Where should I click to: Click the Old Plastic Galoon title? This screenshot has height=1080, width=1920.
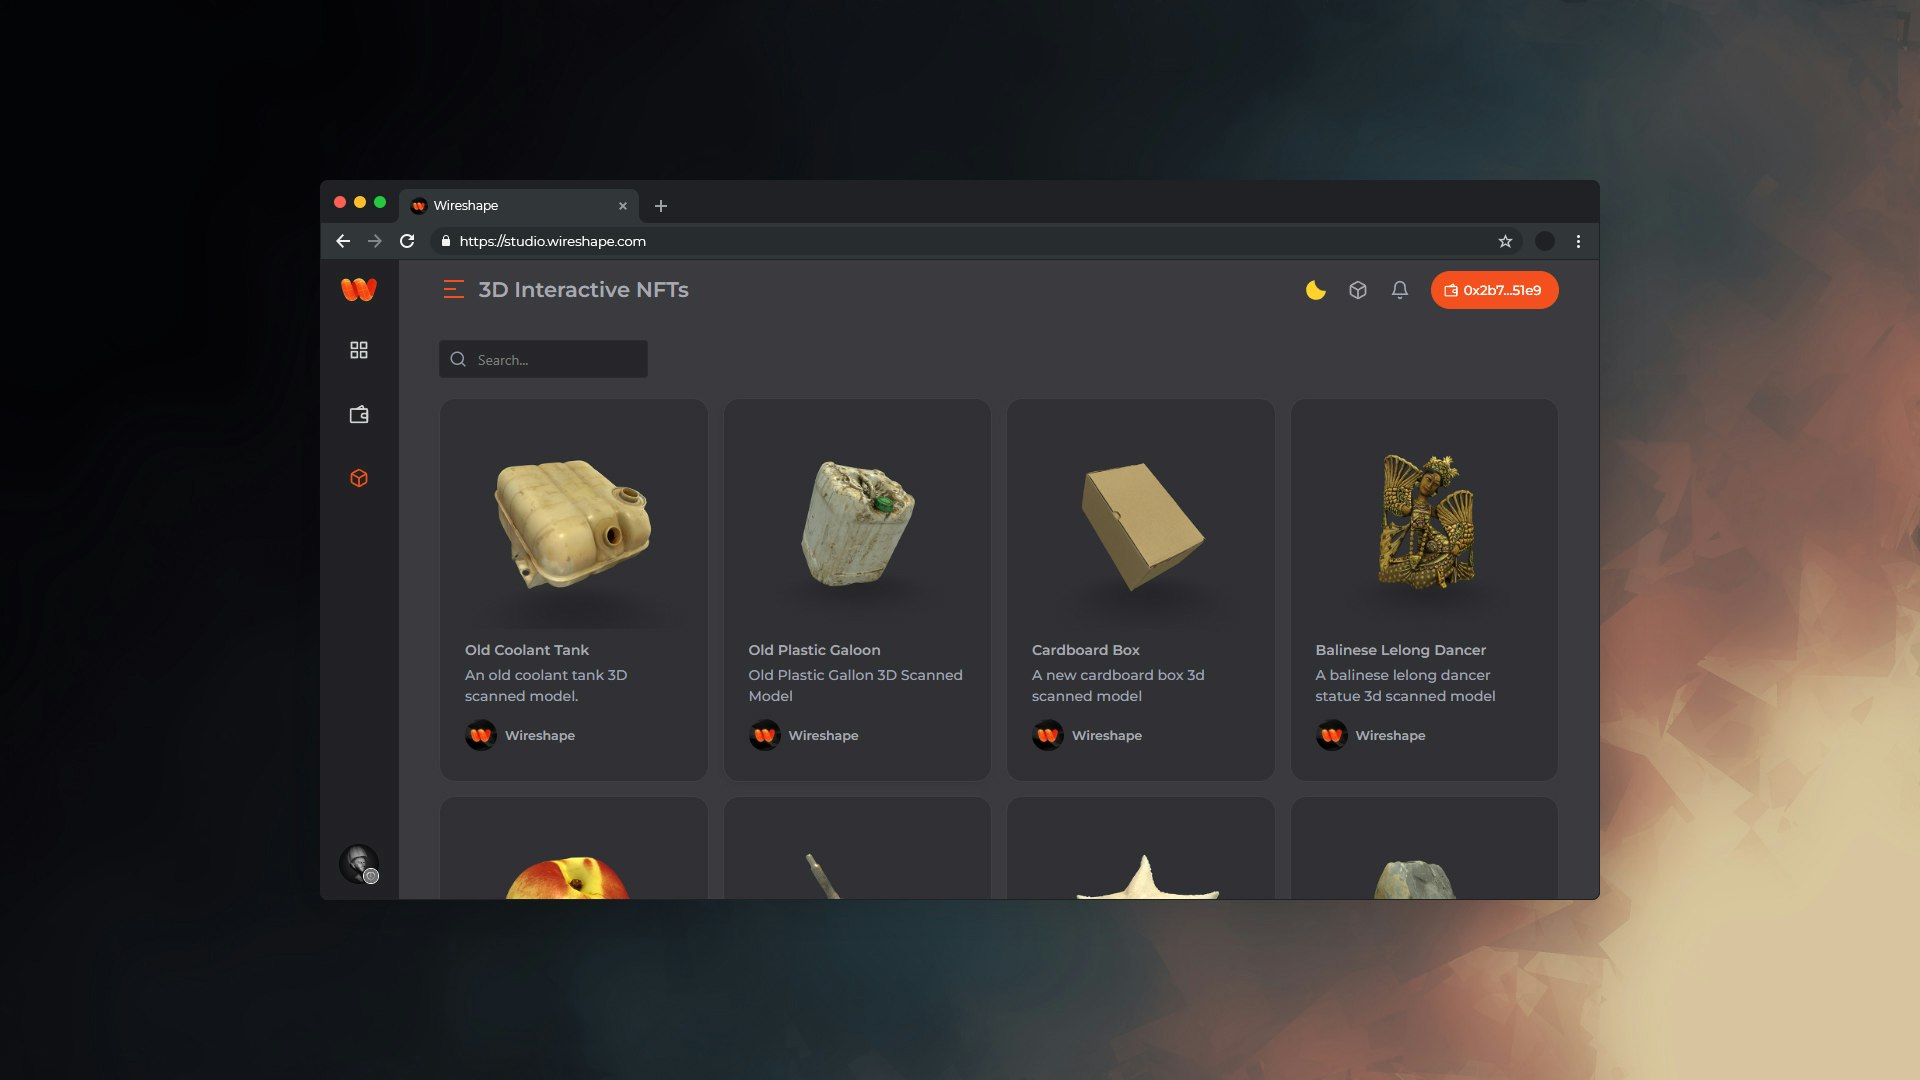click(815, 650)
